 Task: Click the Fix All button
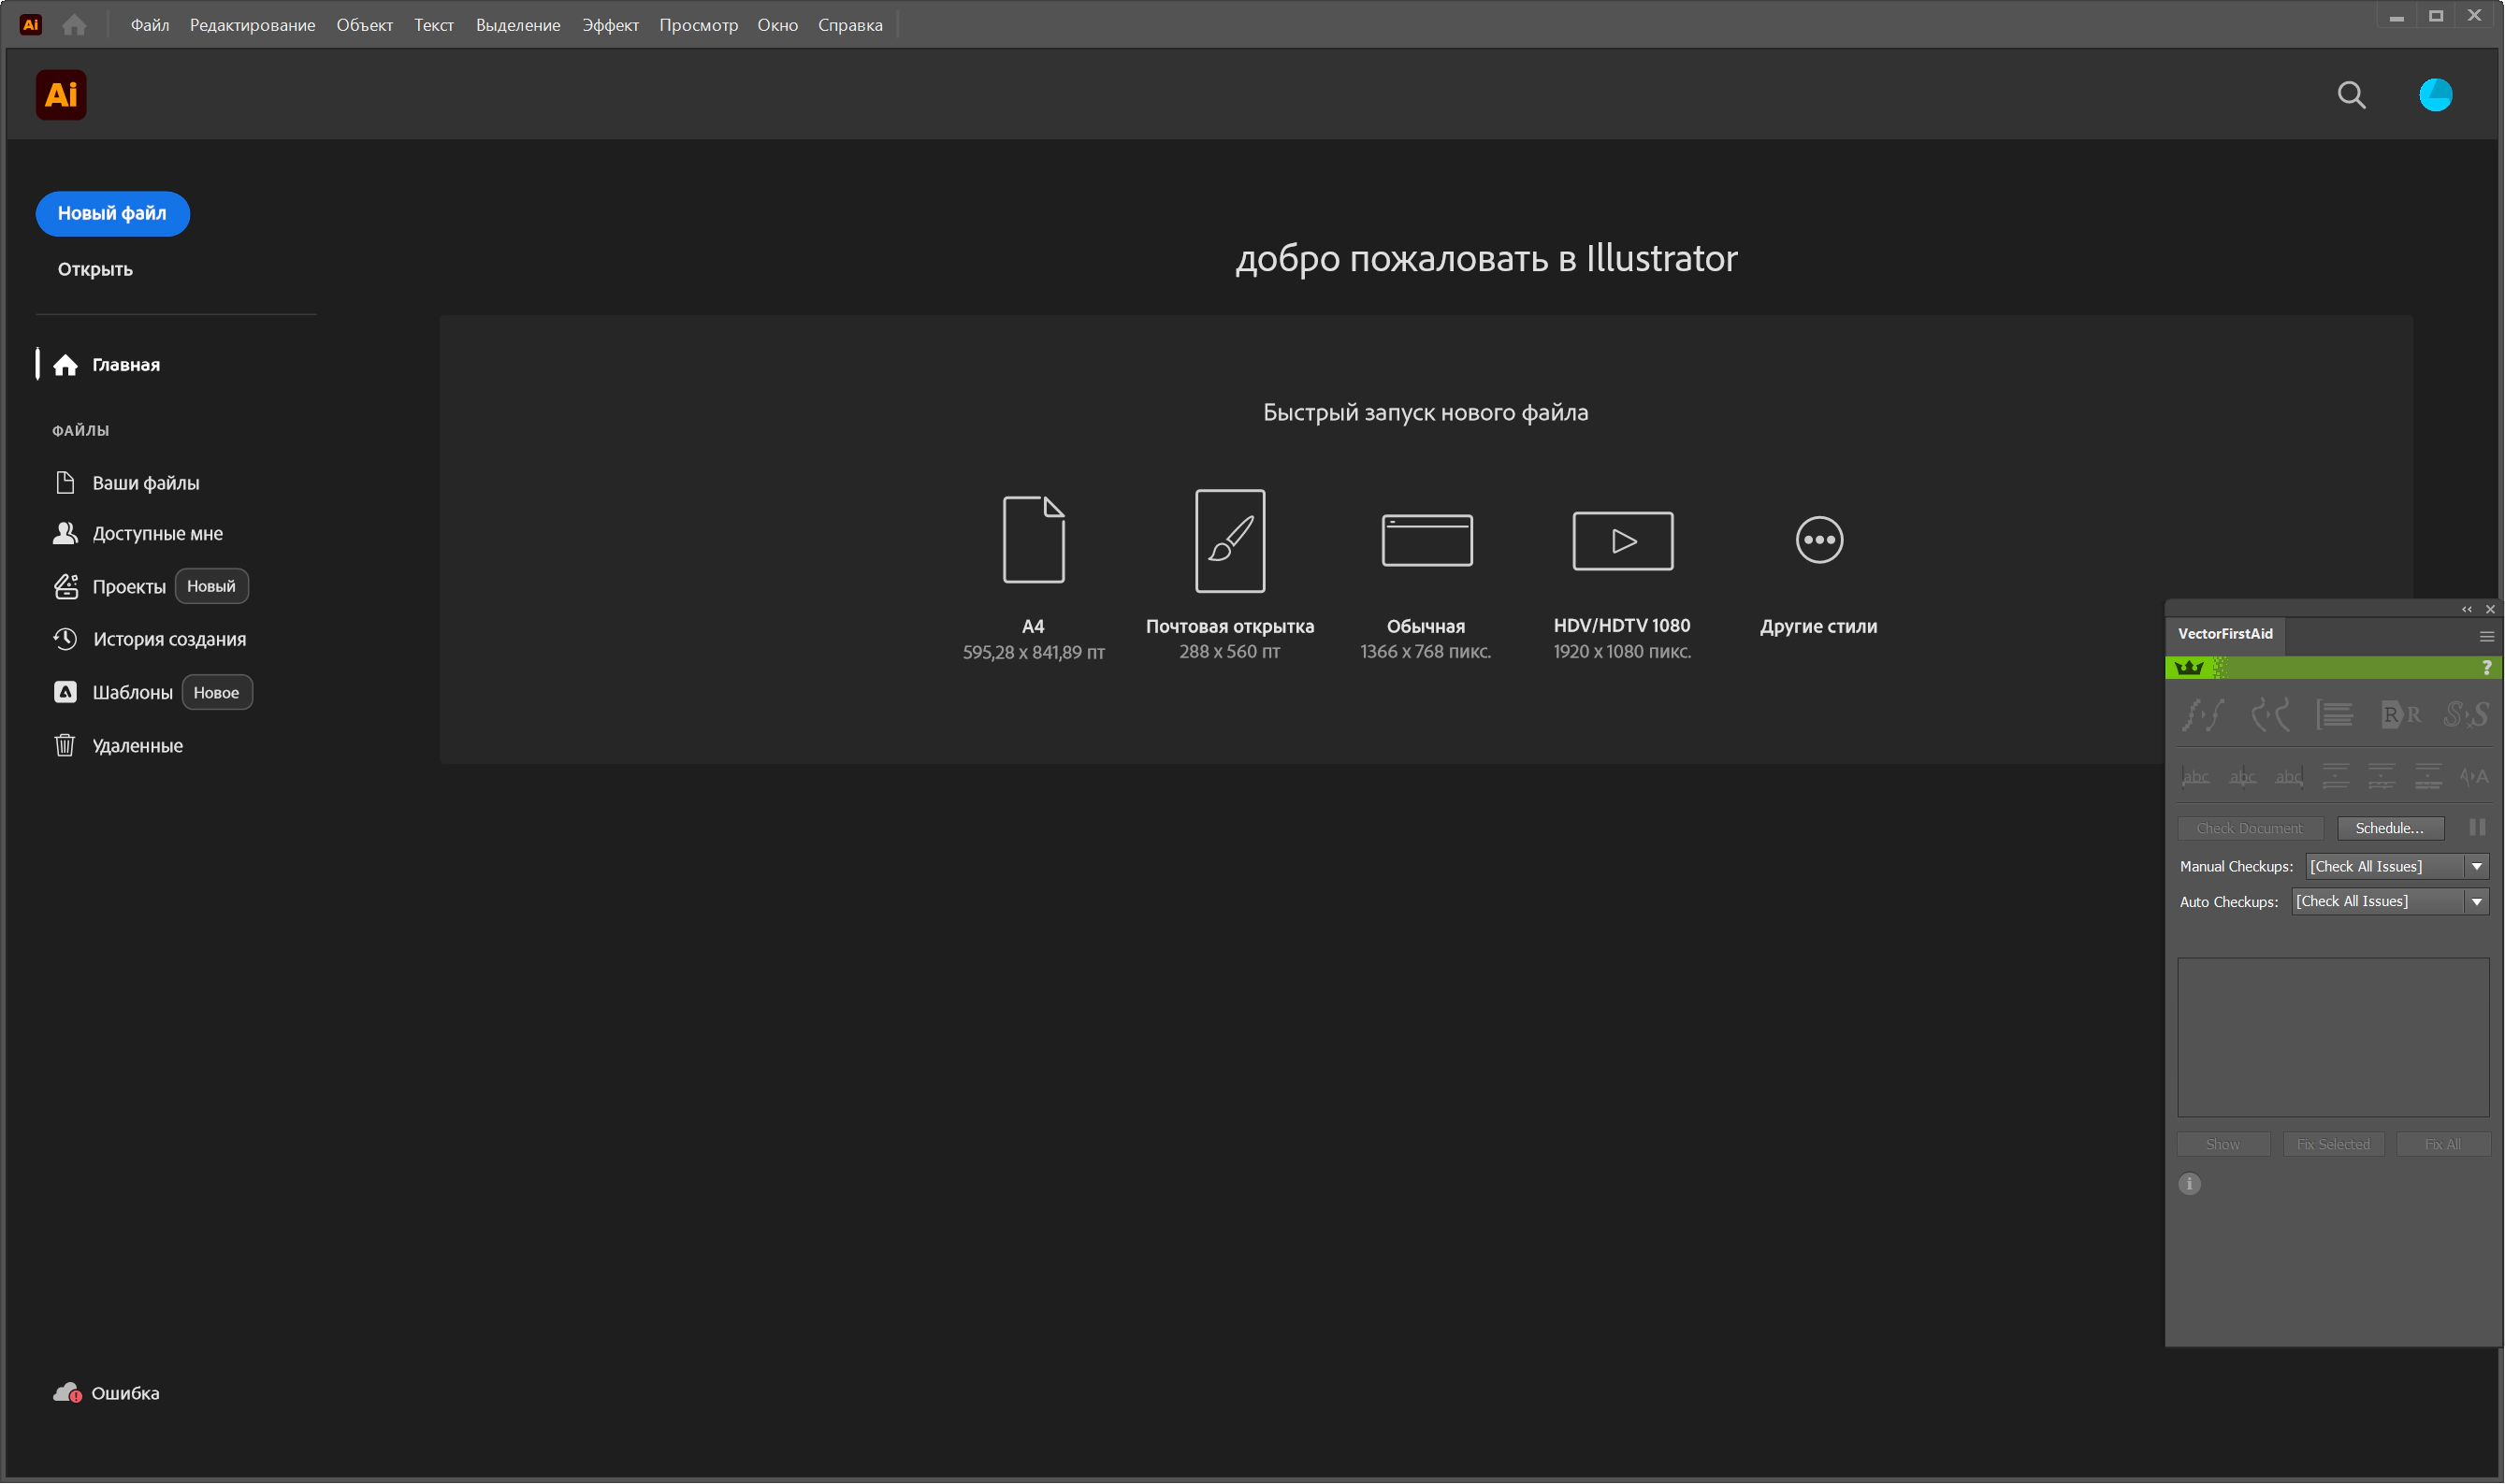2443,1144
